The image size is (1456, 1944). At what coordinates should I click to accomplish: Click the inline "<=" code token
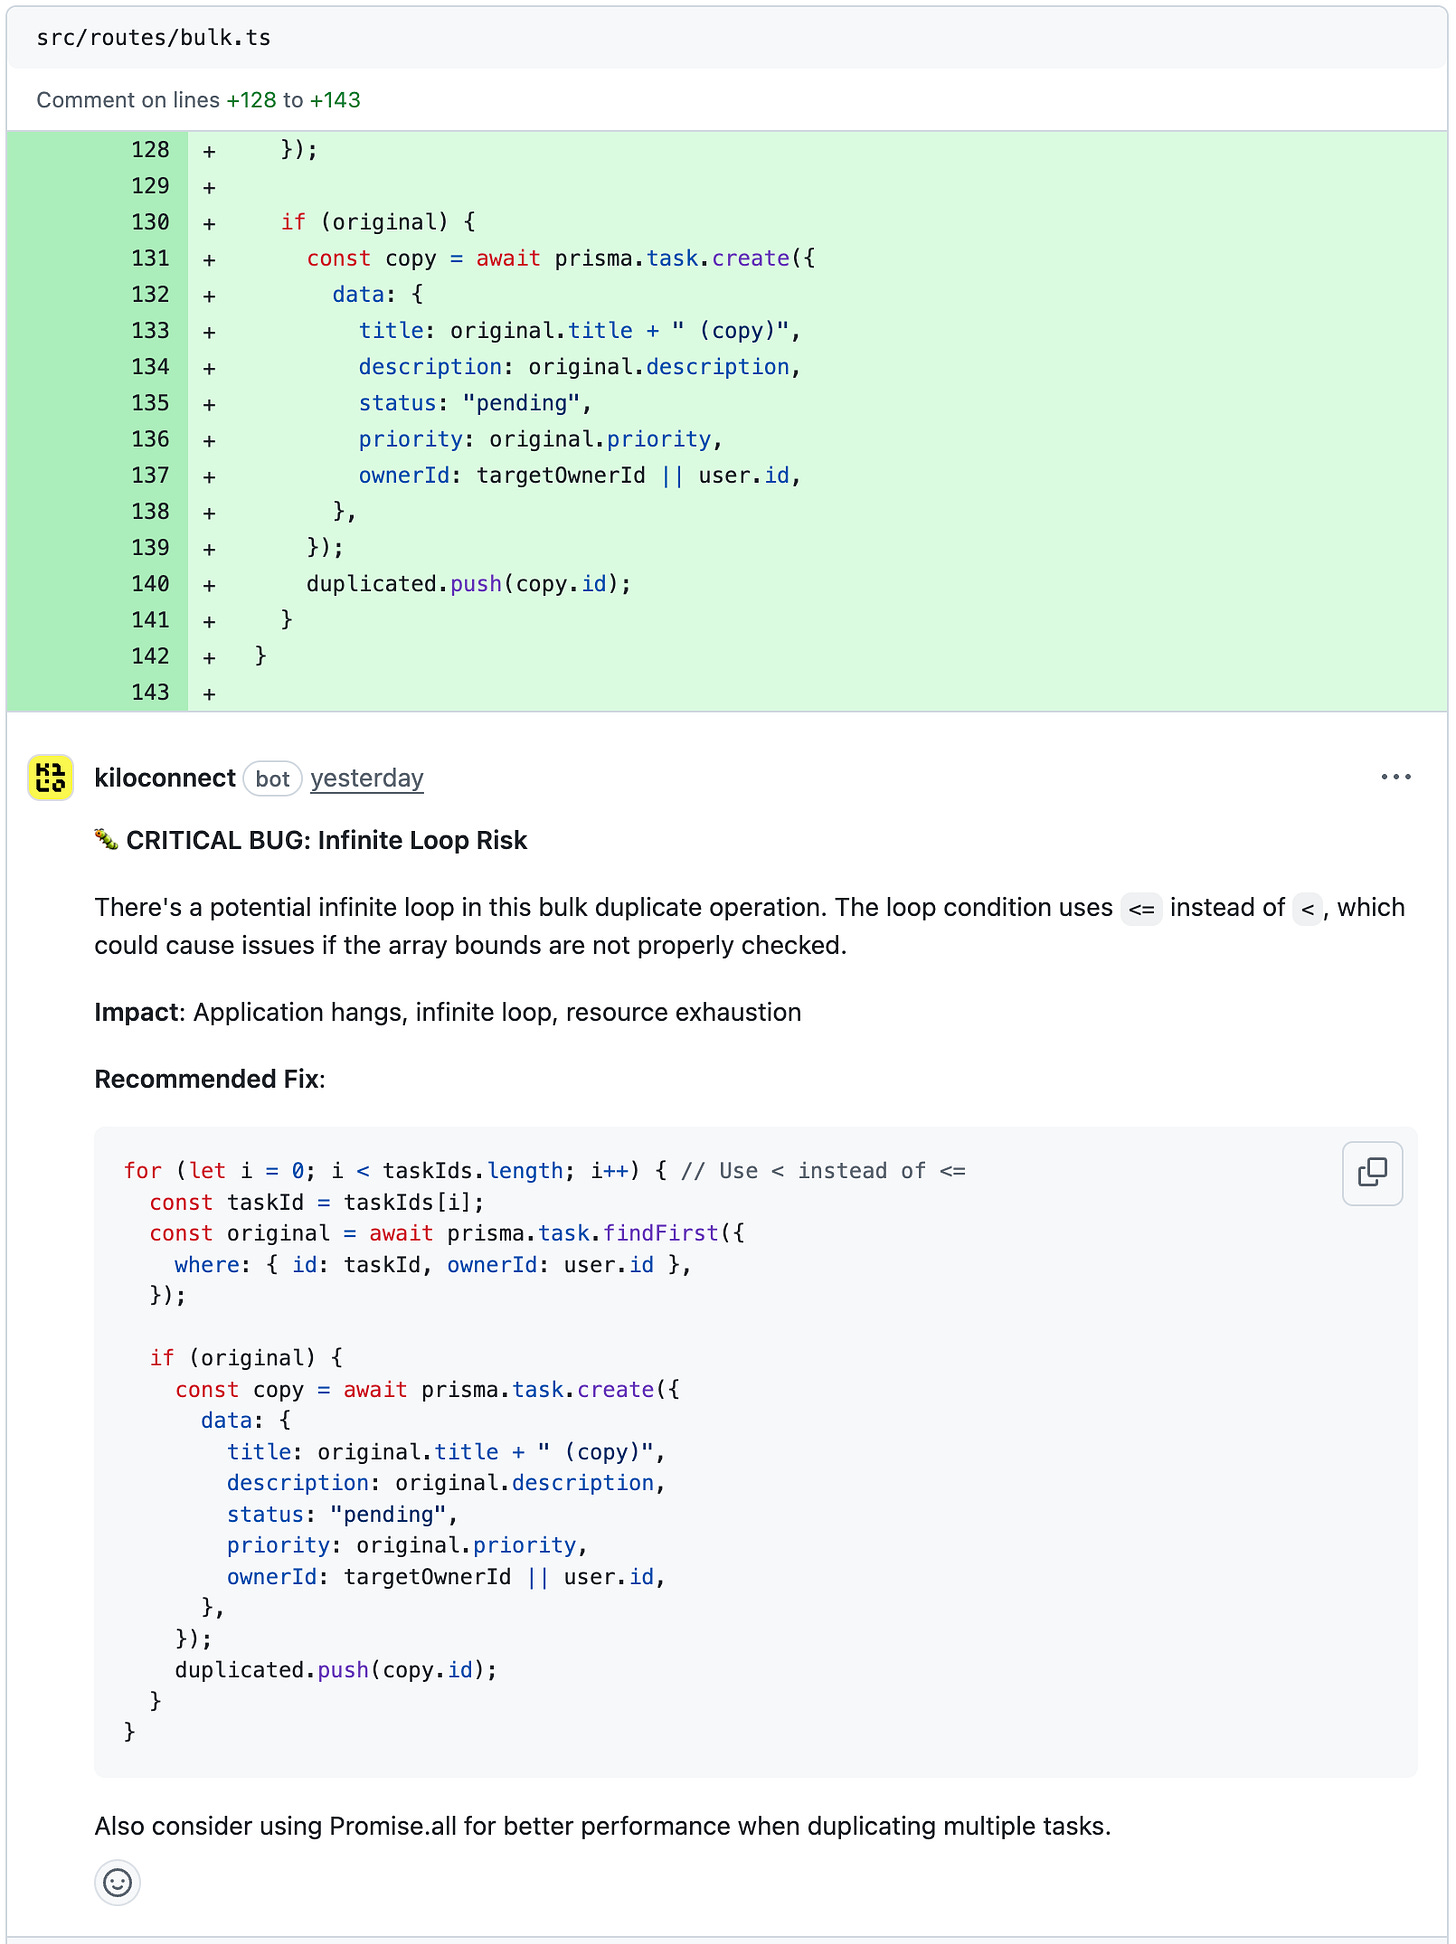1141,909
